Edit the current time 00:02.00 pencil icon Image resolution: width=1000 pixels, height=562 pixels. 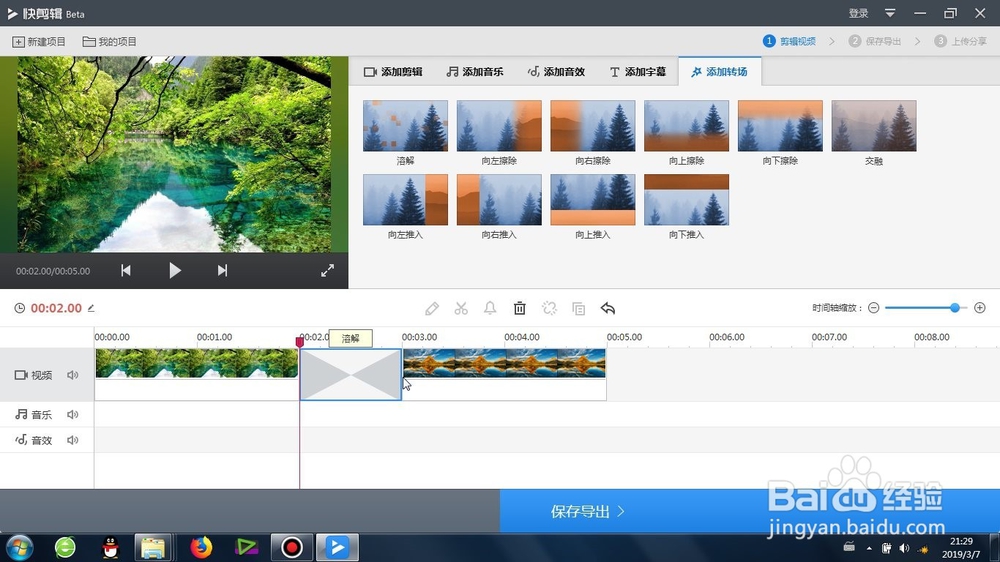91,308
